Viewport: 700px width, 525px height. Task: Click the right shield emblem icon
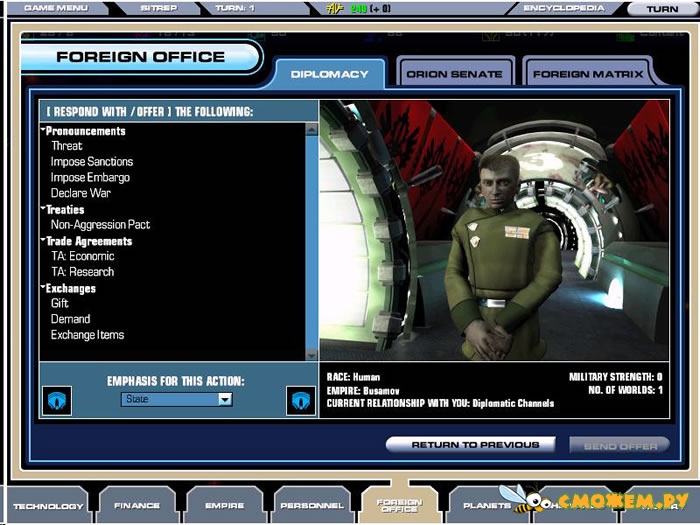[x=300, y=400]
